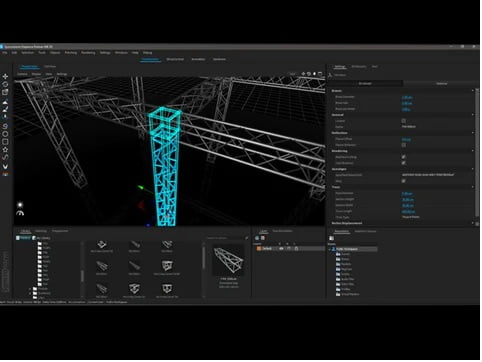
Task: Toggle the Locked checkbox in the General section
Action: pyautogui.click(x=404, y=121)
